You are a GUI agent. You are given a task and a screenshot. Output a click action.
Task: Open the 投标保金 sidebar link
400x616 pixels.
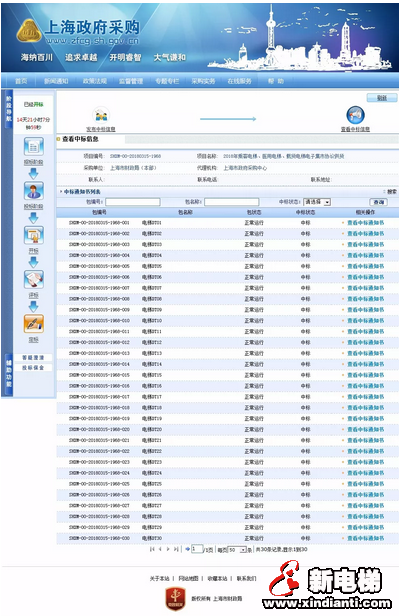[33, 368]
